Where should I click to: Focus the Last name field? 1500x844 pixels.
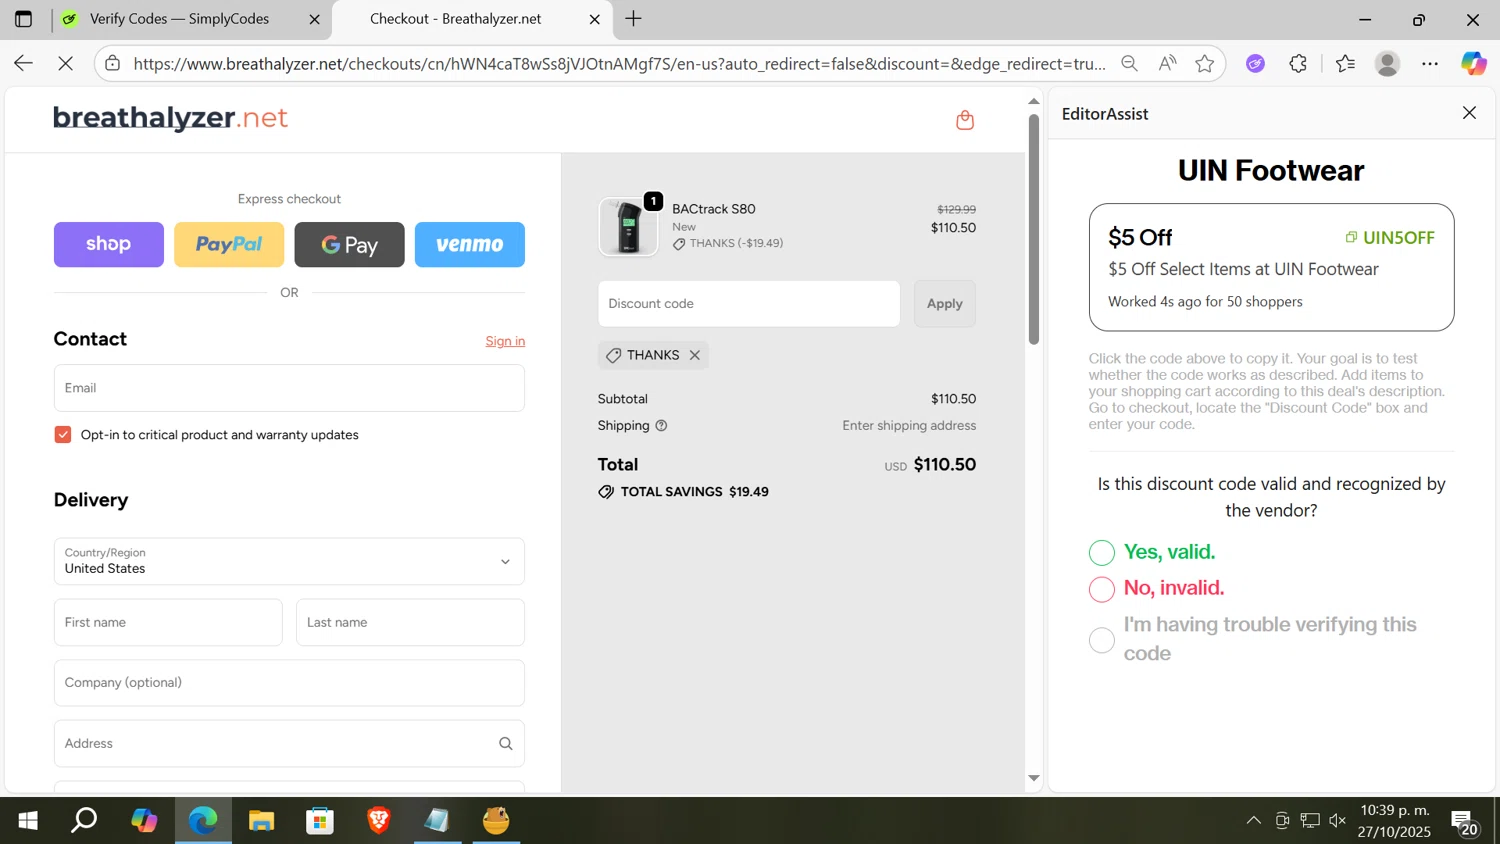coord(410,622)
